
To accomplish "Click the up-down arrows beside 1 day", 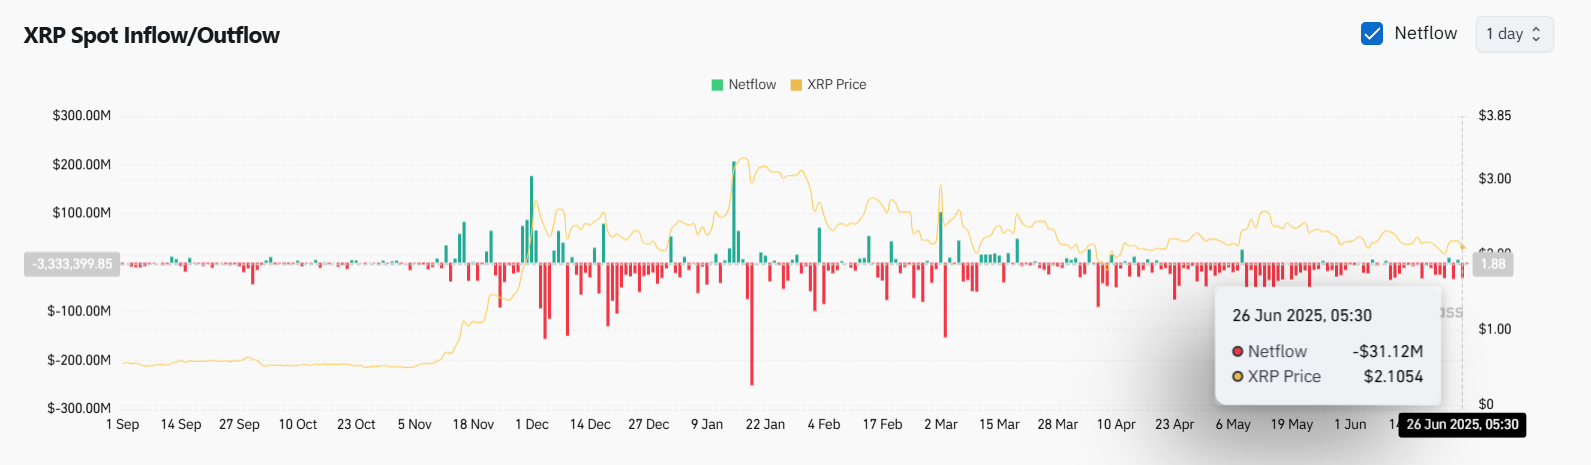I will coord(1537,34).
